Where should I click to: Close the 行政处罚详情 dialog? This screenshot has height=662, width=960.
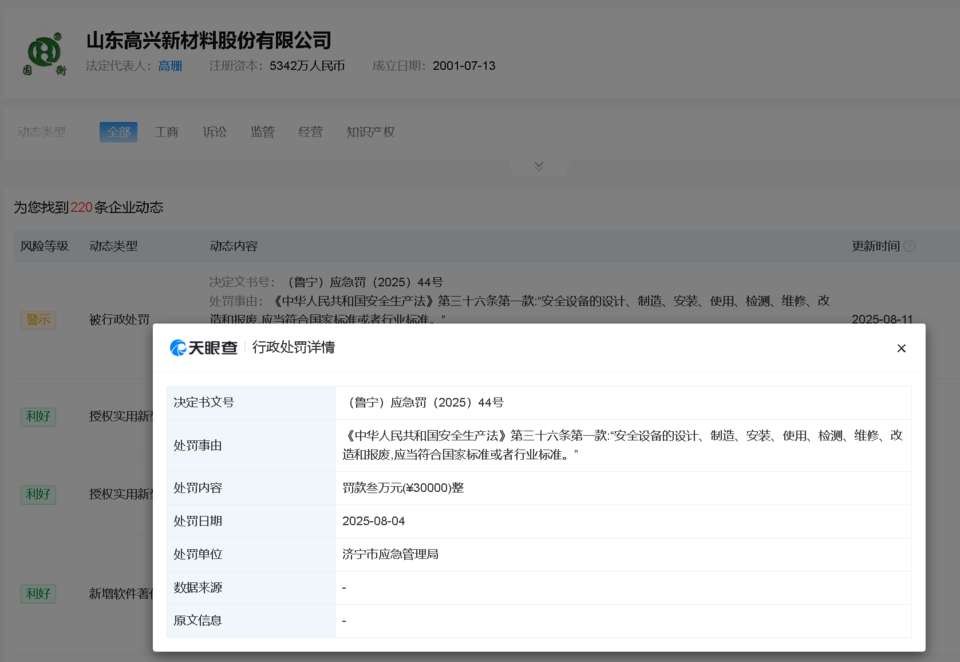coord(901,348)
